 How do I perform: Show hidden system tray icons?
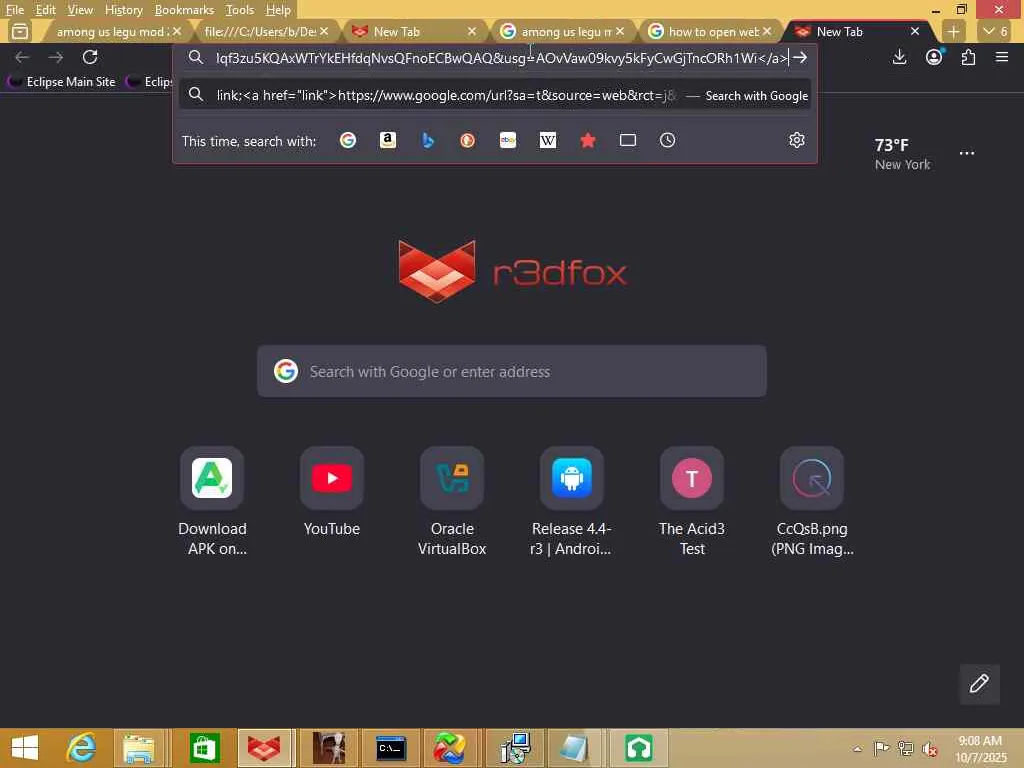857,748
